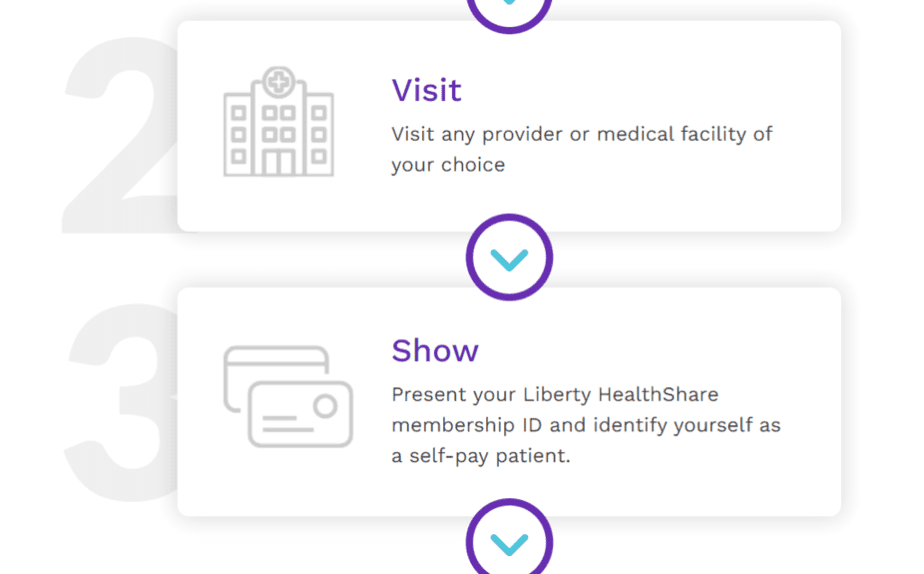Click the 'a self-pay patient.' text
Image resolution: width=924 pixels, height=574 pixels.
tap(481, 456)
